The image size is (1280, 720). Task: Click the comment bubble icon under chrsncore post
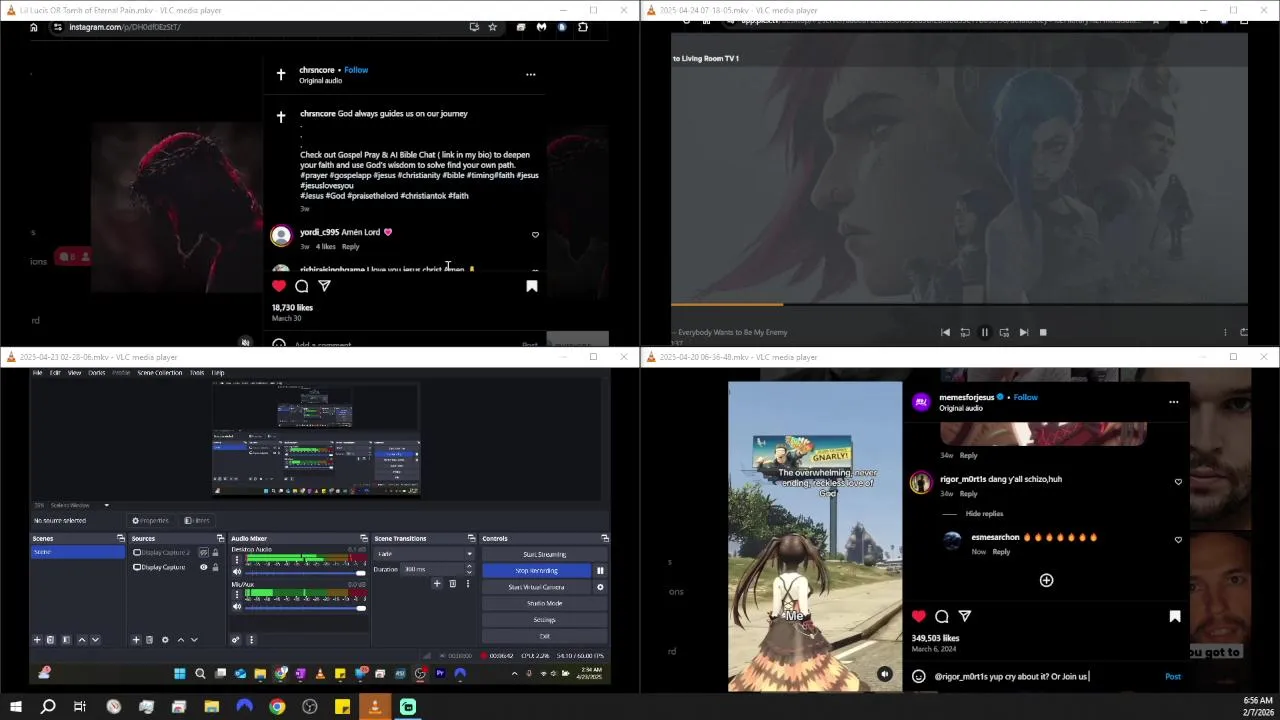(x=302, y=286)
